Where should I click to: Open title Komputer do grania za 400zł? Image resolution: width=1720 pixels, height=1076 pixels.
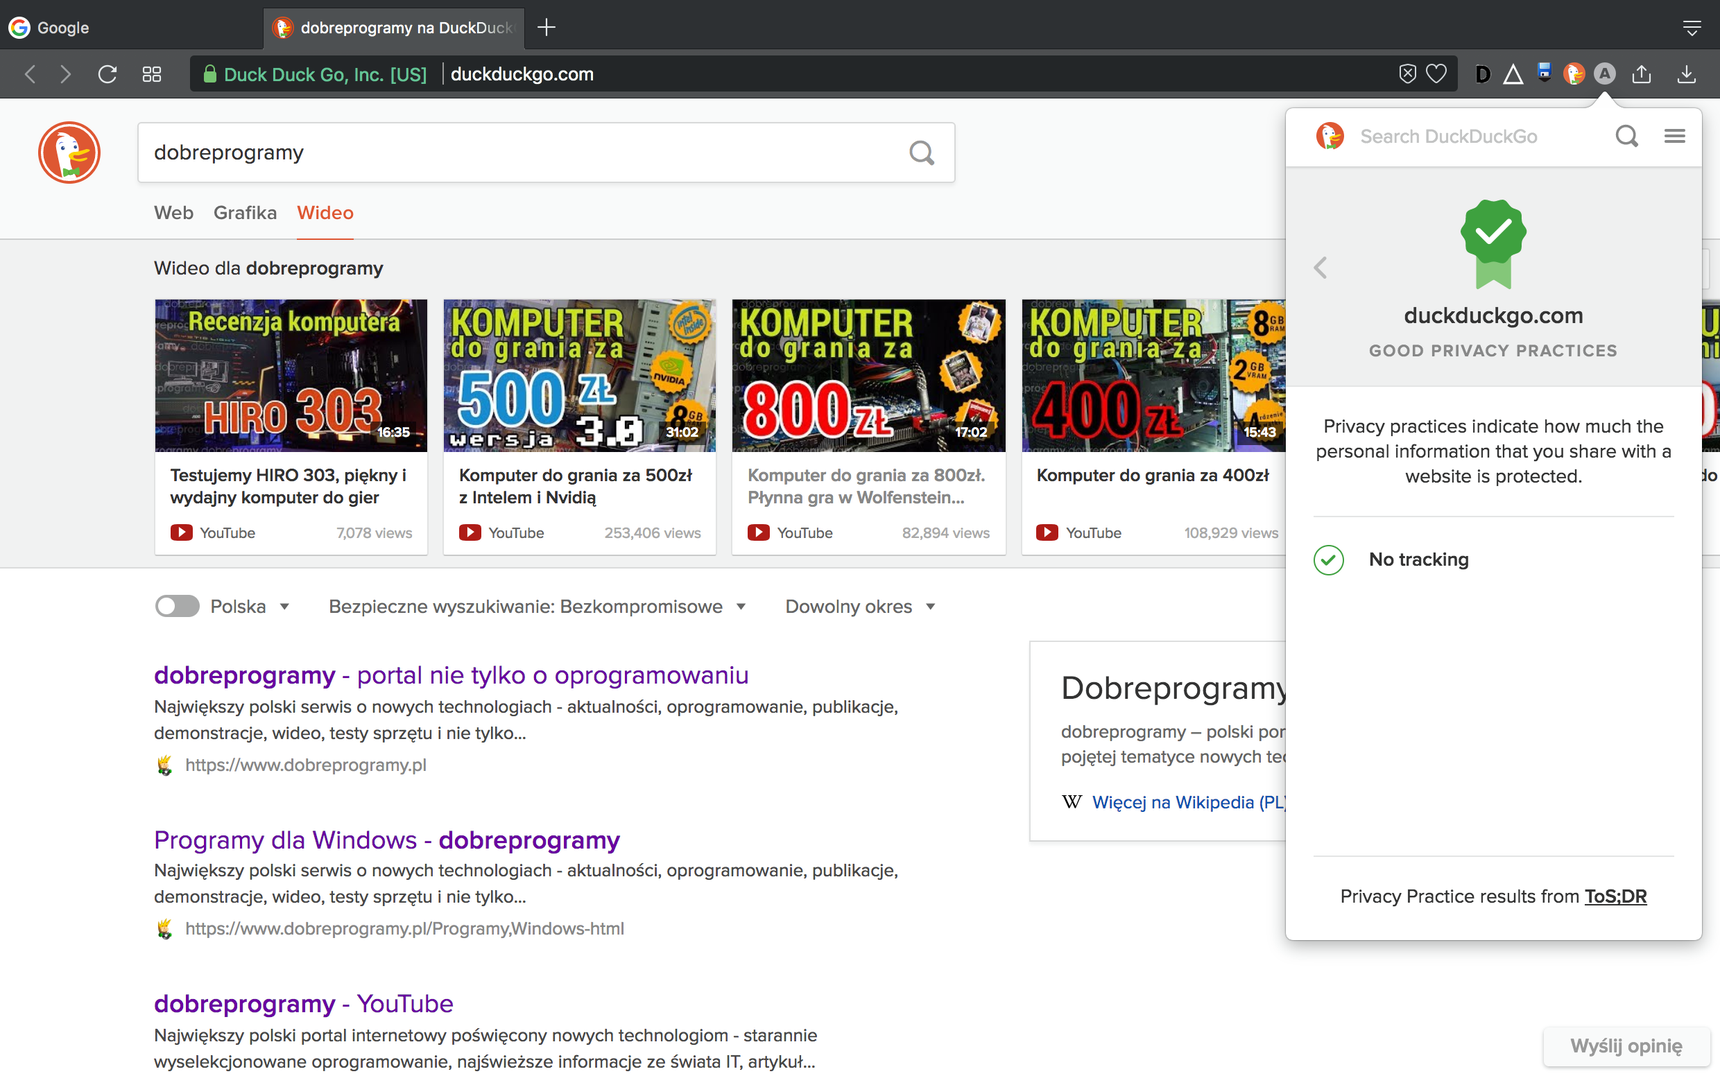point(1153,475)
